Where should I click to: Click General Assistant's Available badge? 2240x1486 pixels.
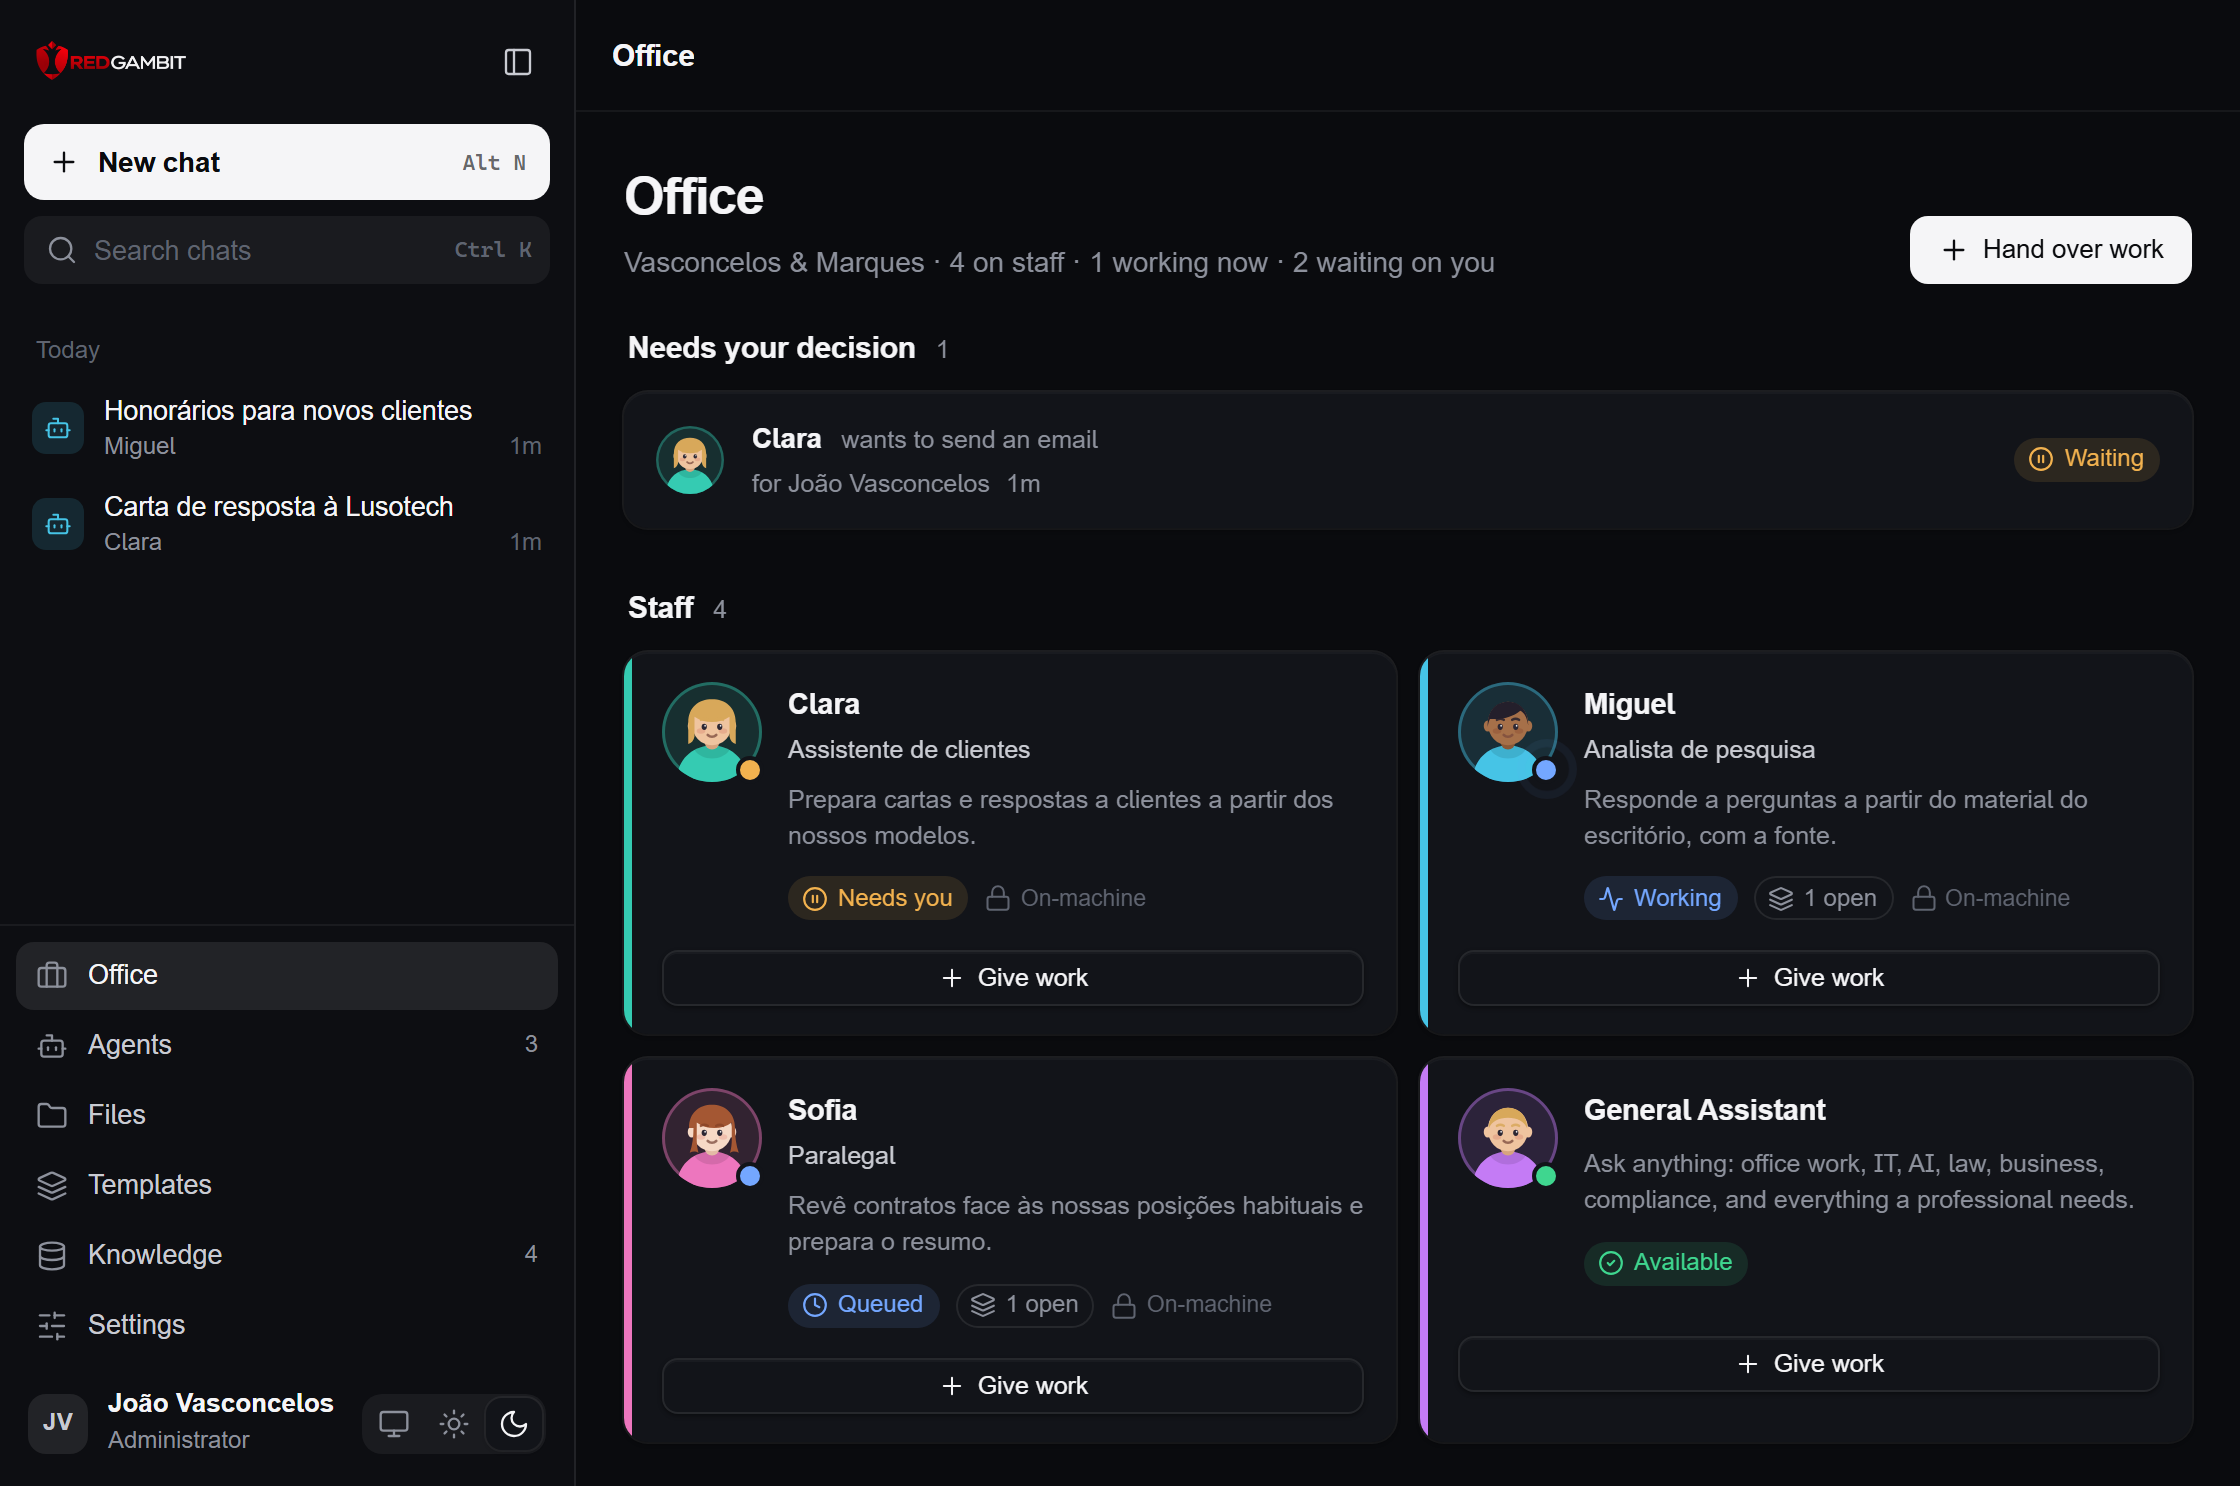pos(1666,1263)
